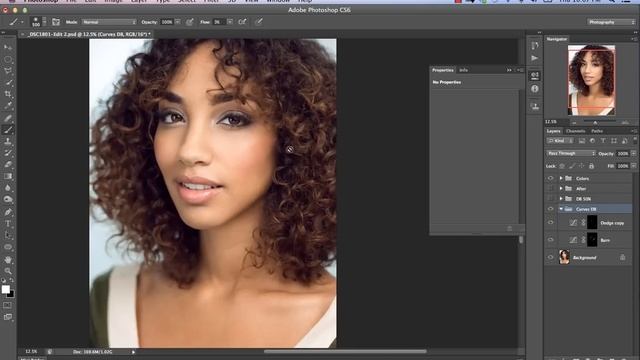Open brush Mode Normal dropdown
This screenshot has width=640, height=360.
[x=109, y=22]
